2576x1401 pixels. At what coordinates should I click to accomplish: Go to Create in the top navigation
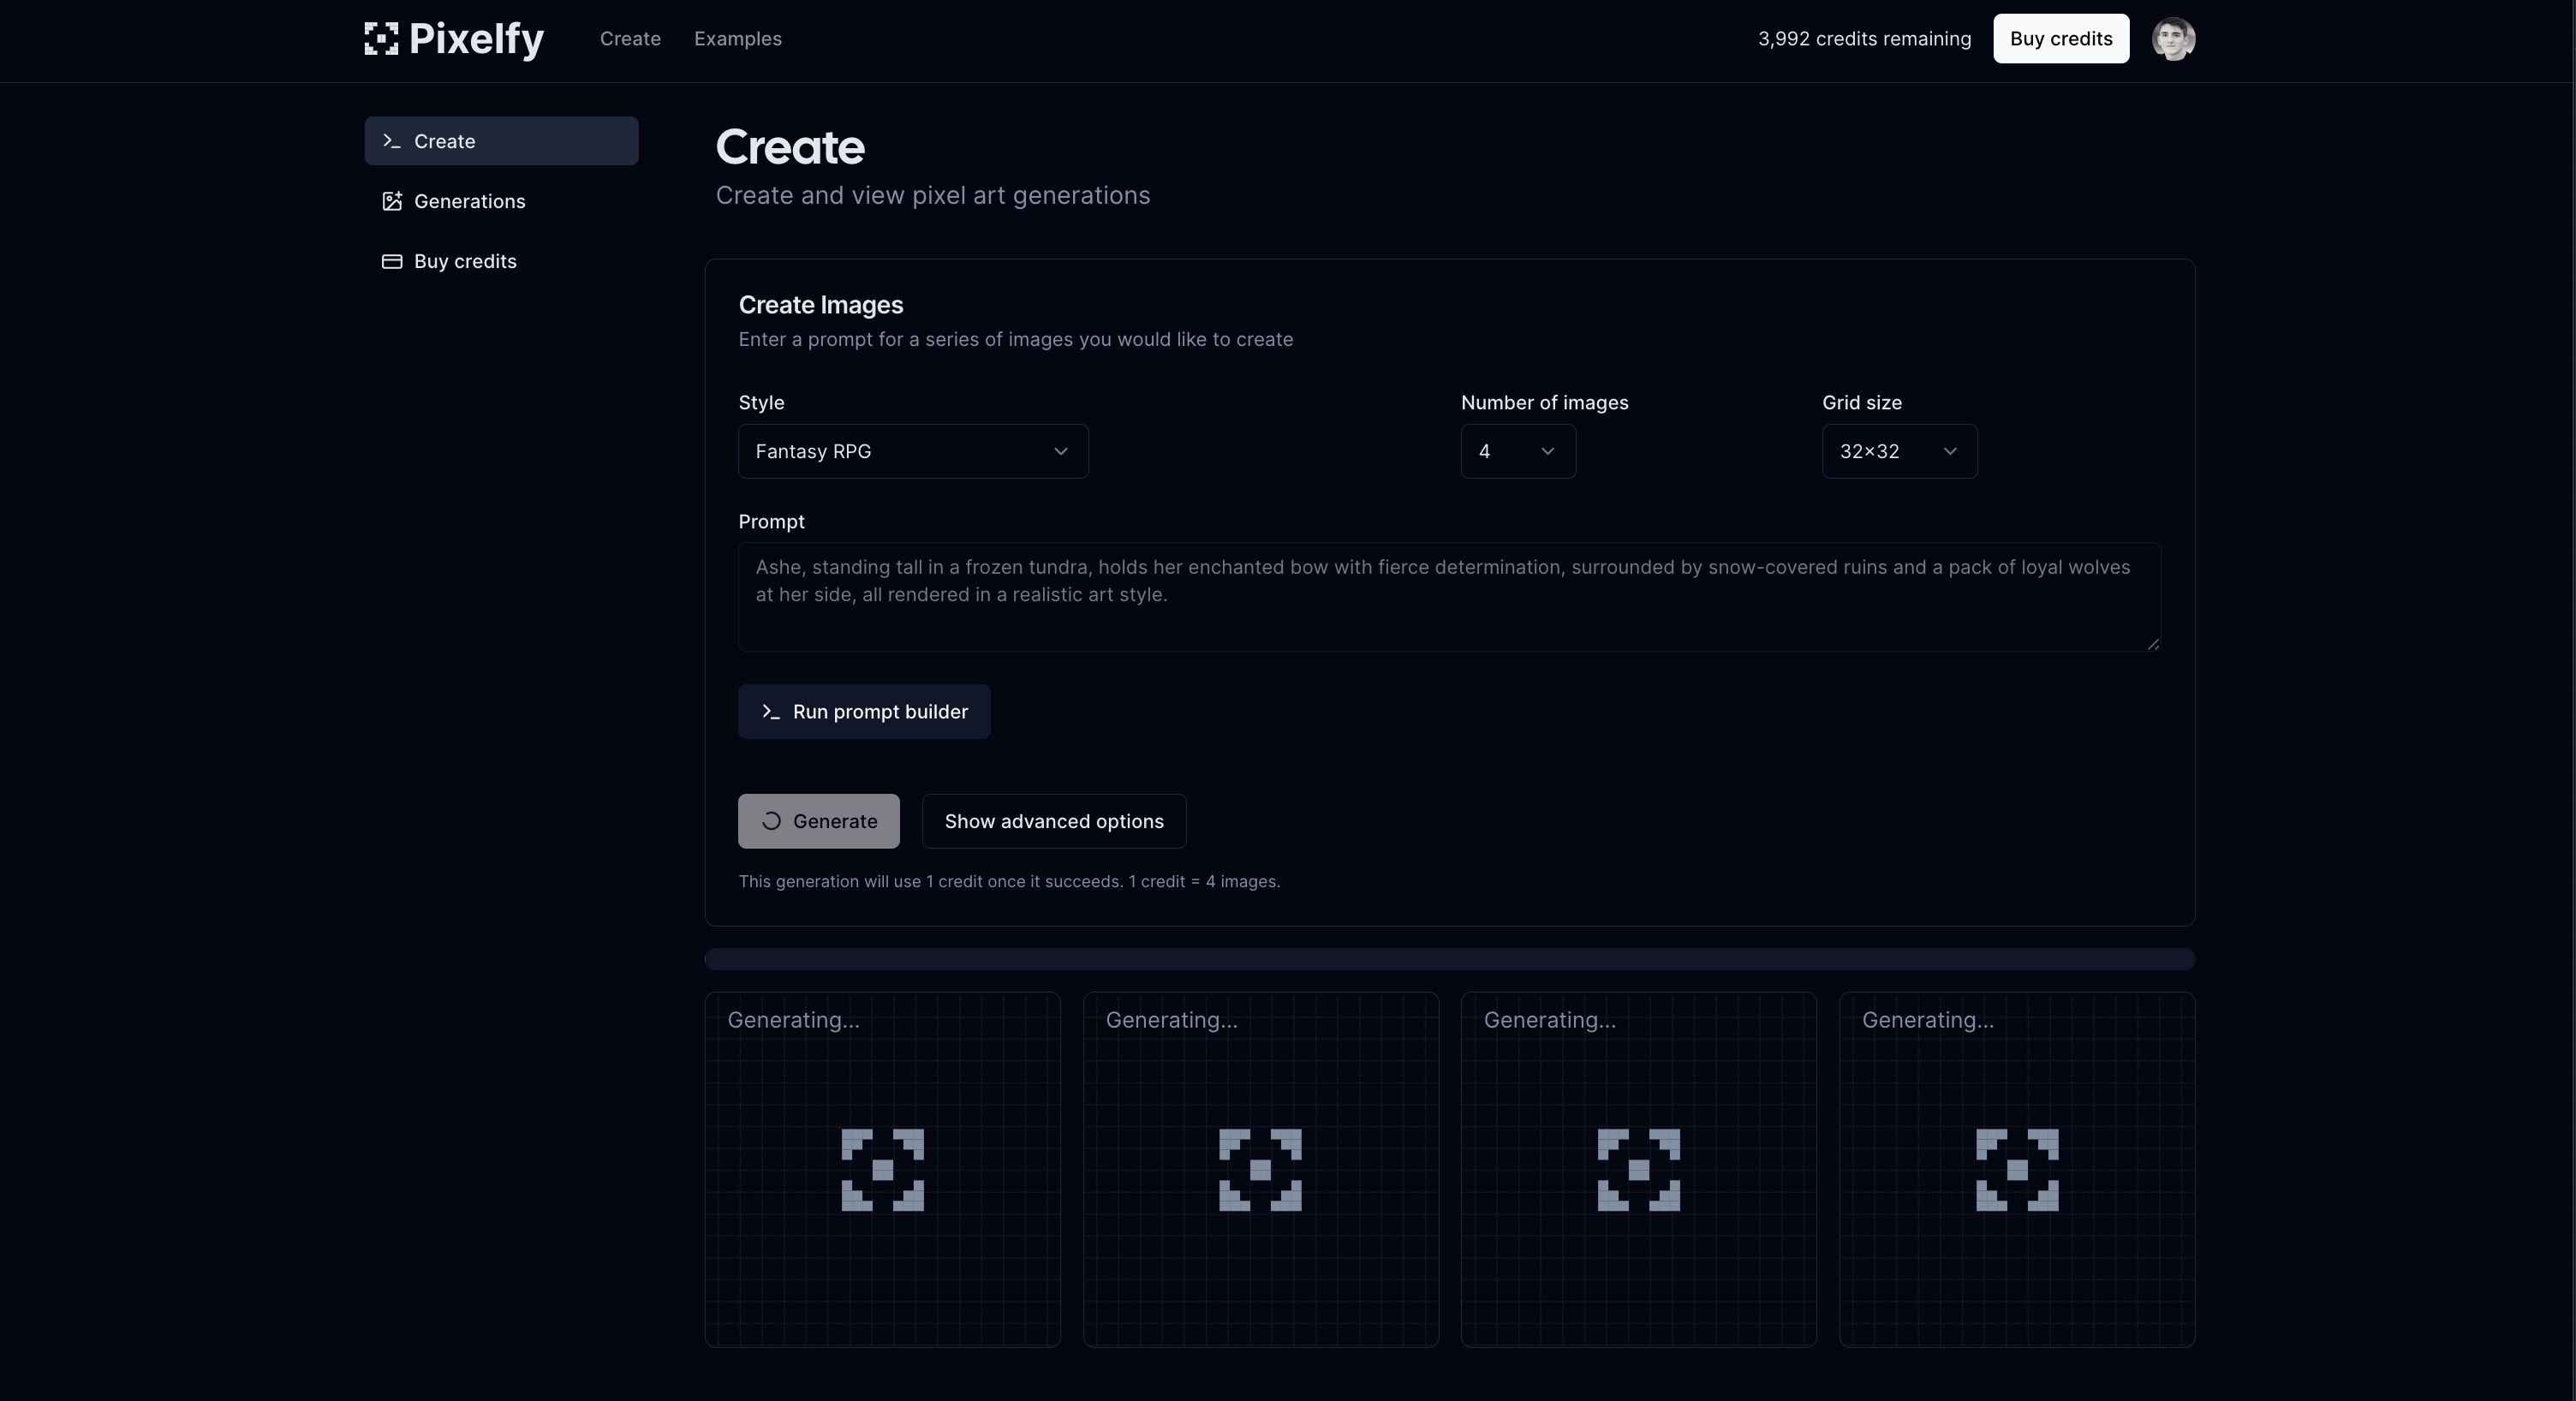[x=630, y=39]
